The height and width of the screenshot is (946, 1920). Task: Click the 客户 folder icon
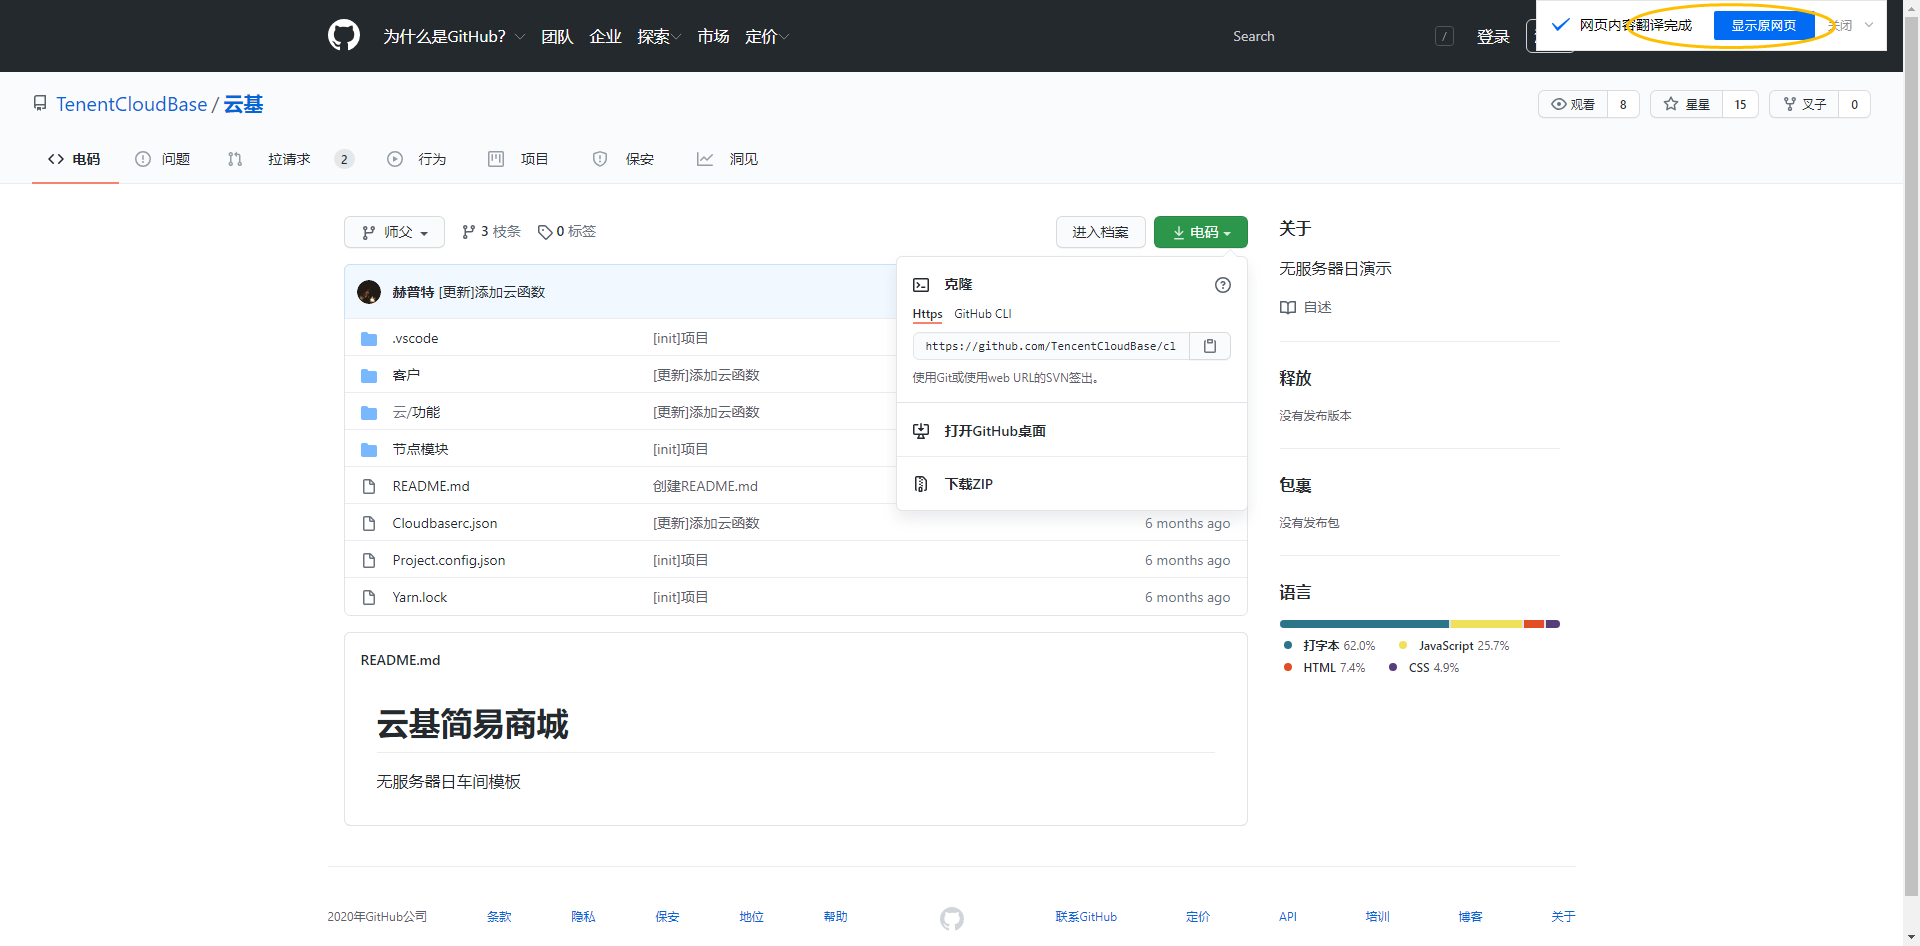point(369,376)
